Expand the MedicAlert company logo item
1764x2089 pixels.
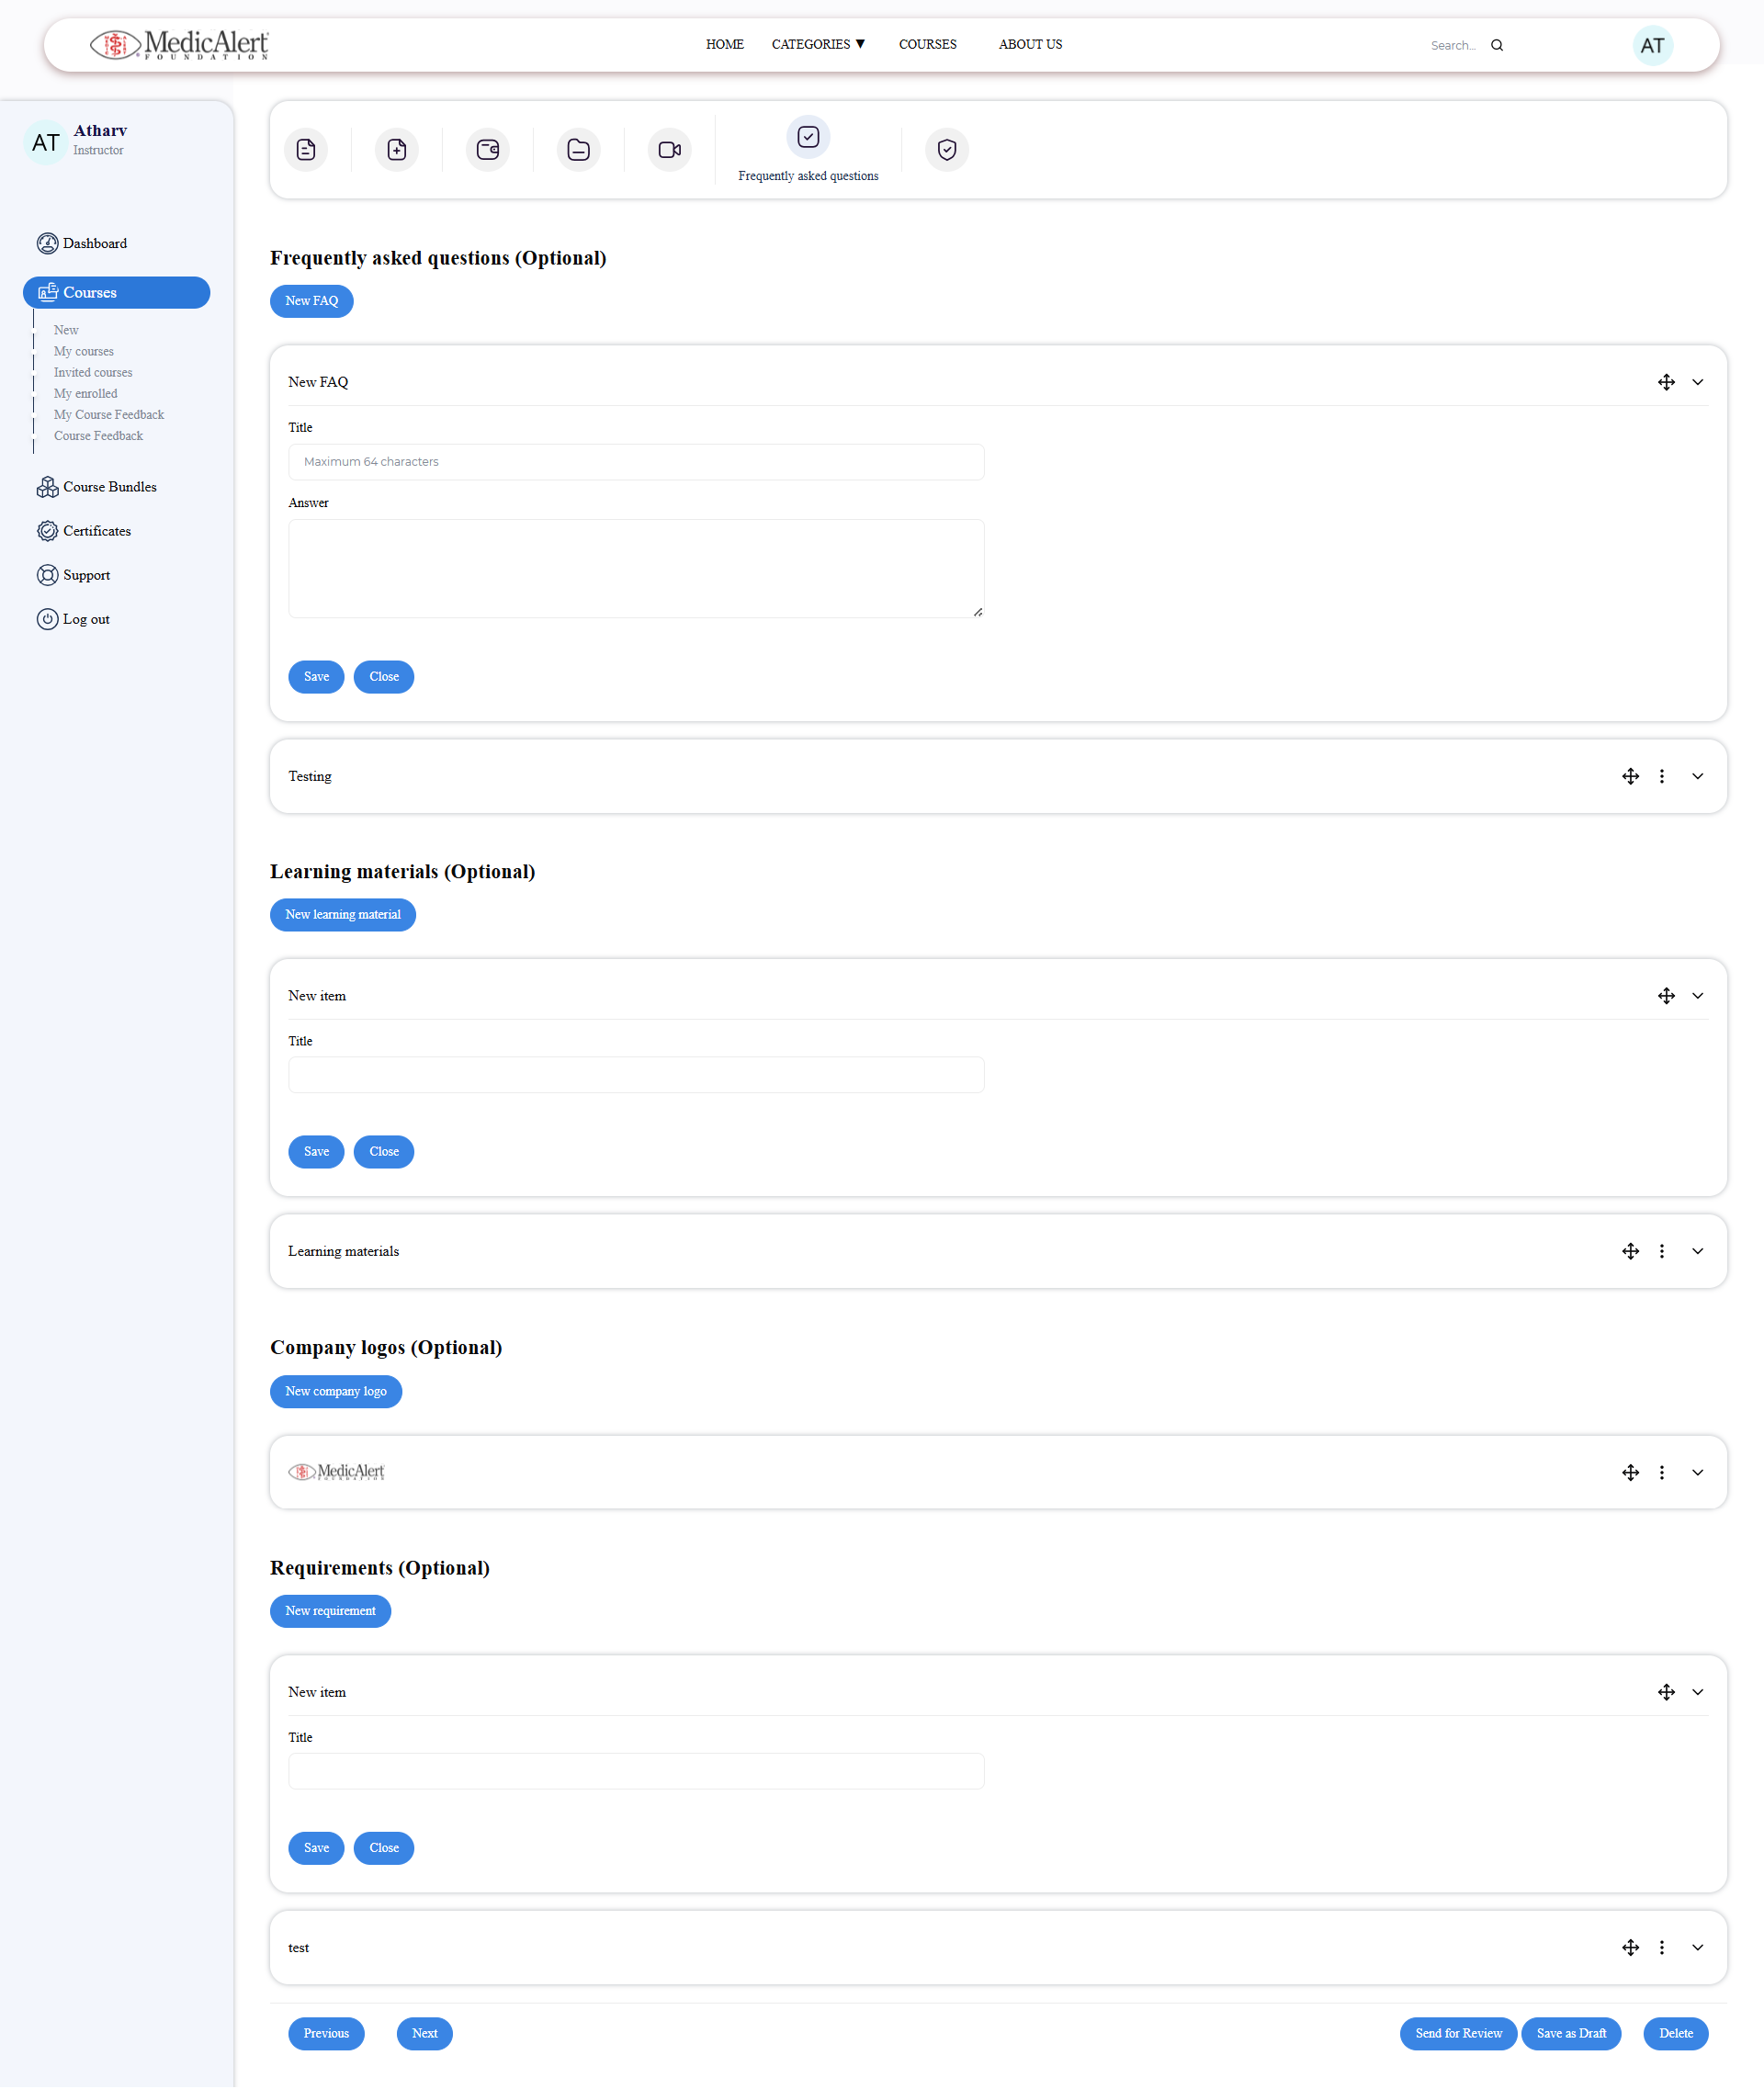point(1697,1472)
